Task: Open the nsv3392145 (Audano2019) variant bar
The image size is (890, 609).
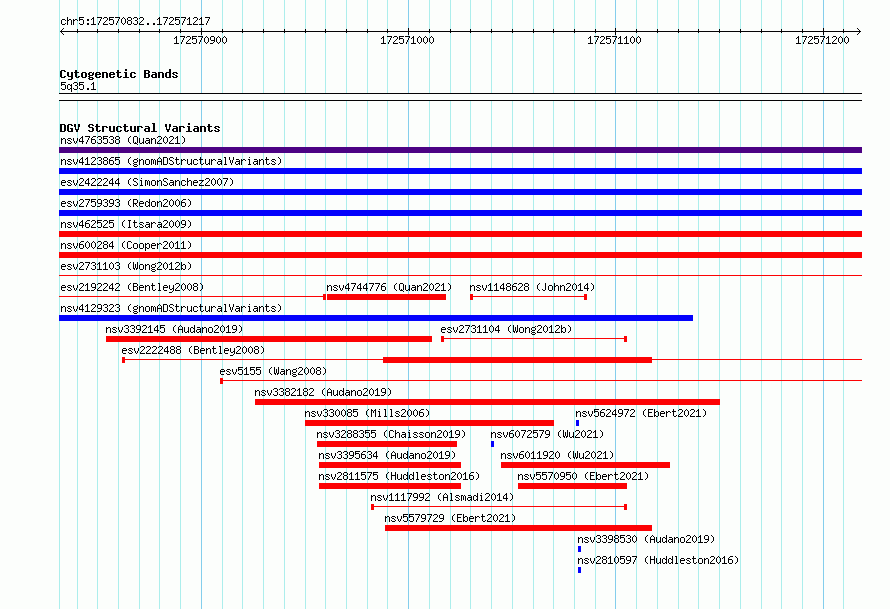Action: (x=269, y=339)
